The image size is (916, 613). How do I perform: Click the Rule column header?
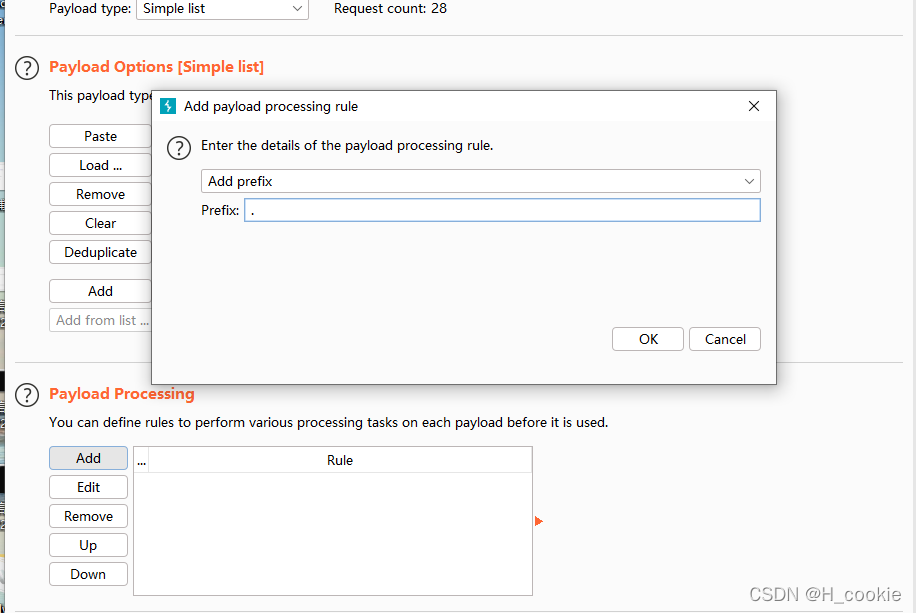tap(340, 460)
